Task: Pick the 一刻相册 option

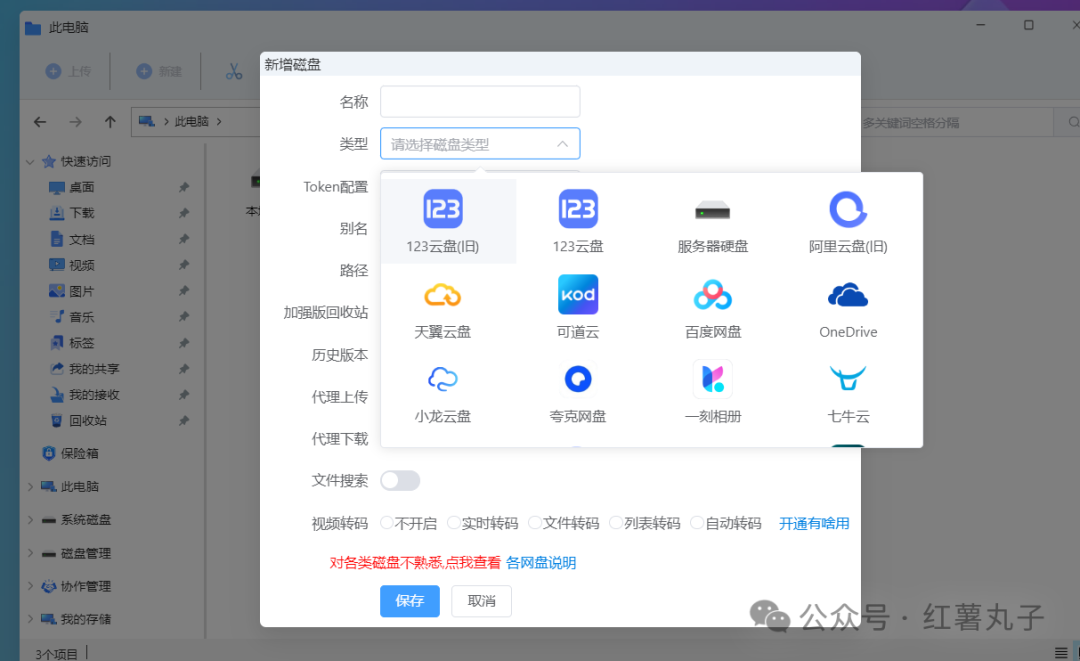Action: (713, 392)
